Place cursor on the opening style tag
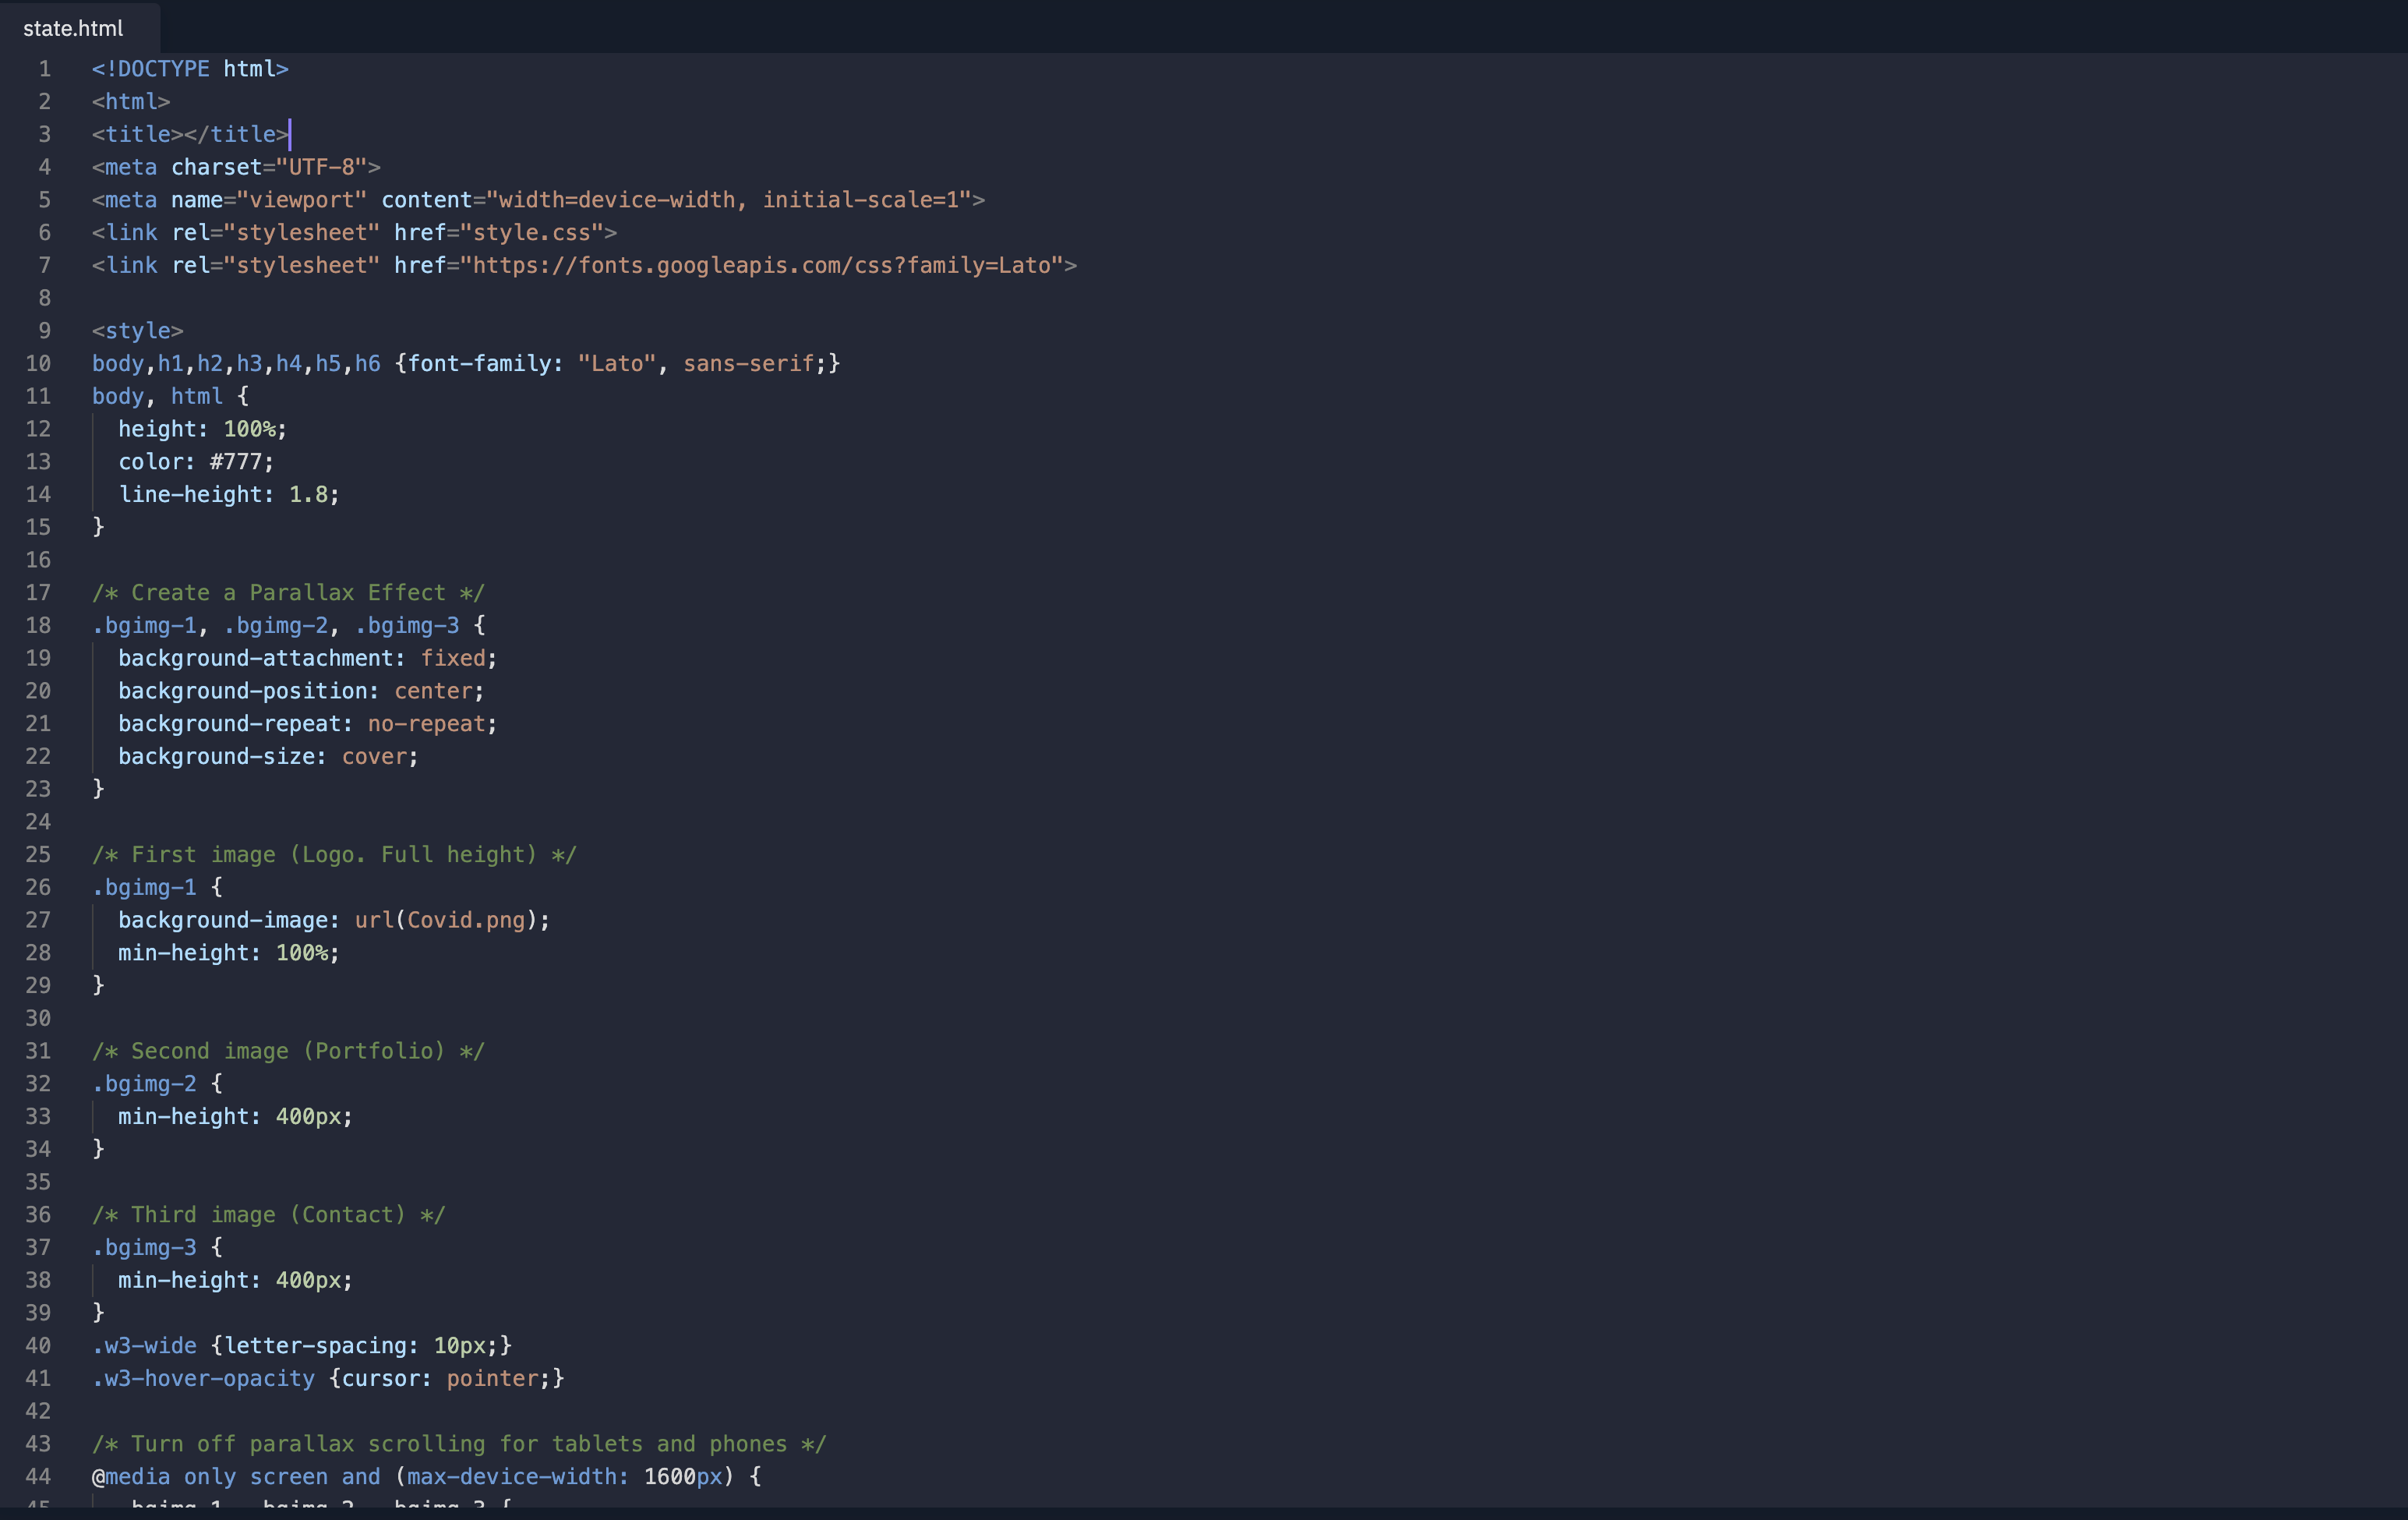2408x1520 pixels. click(137, 331)
